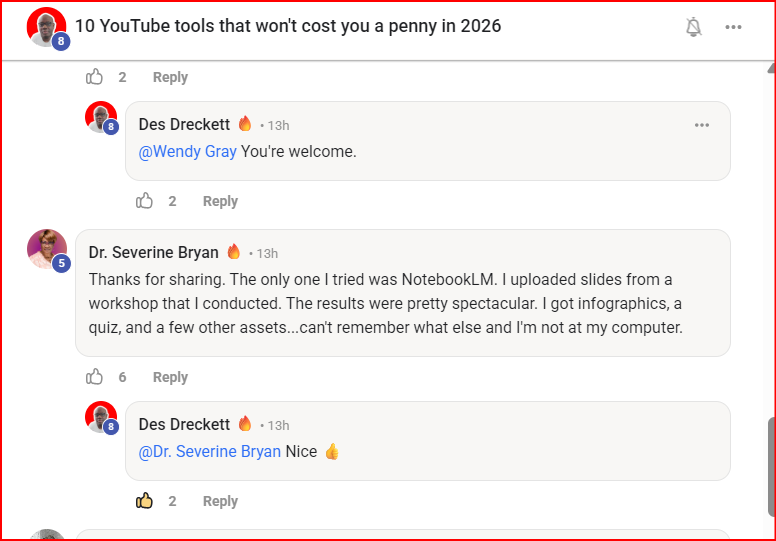Open the post options three-dot menu
The height and width of the screenshot is (541, 776).
734,27
